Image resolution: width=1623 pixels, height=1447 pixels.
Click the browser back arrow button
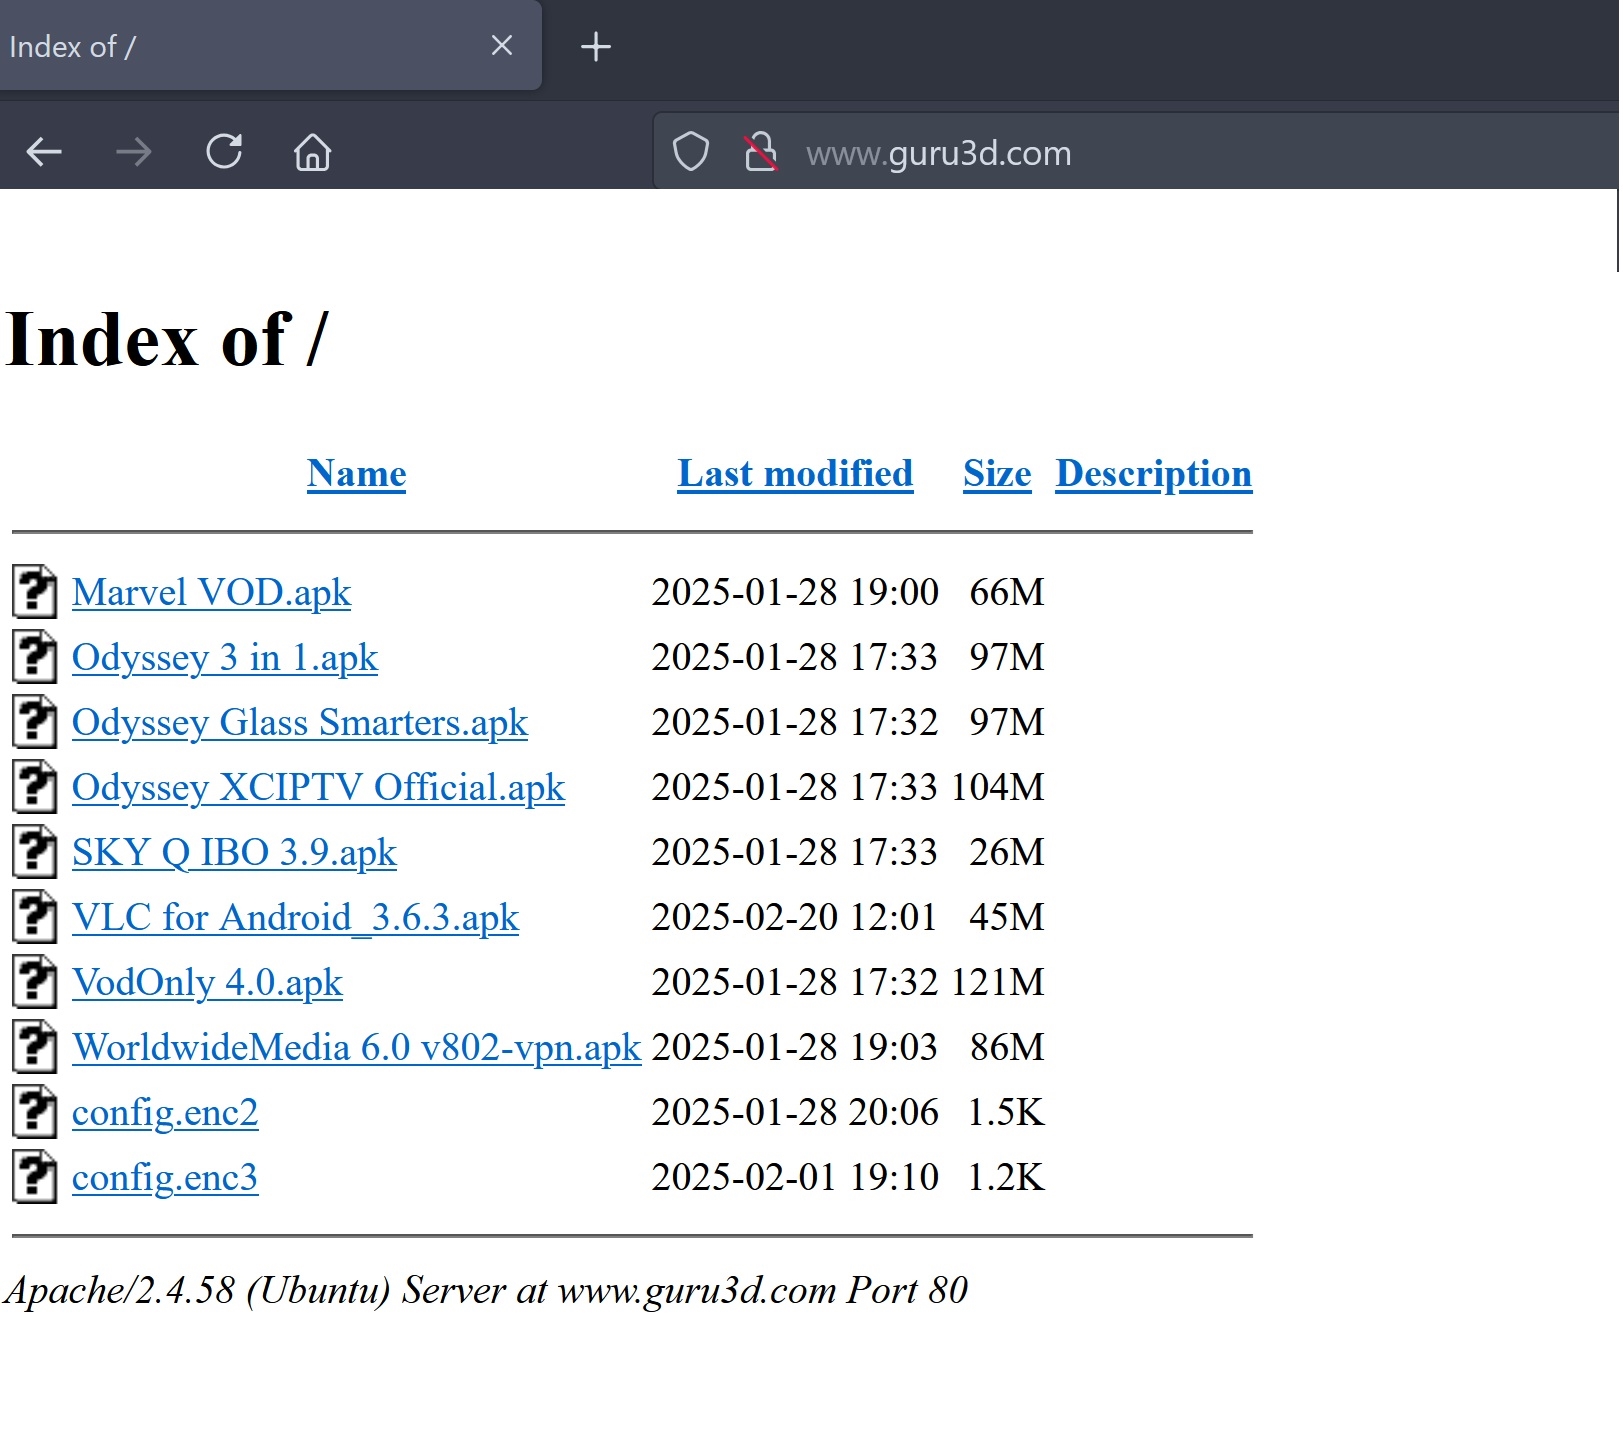[44, 152]
